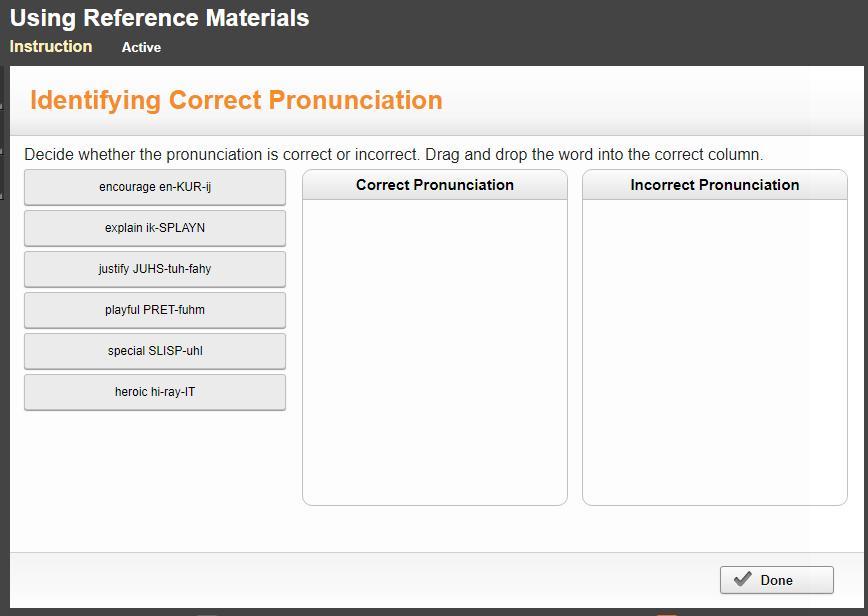This screenshot has width=868, height=616.
Task: Click inside the Incorrect Pronunciation drop area
Action: (x=715, y=350)
